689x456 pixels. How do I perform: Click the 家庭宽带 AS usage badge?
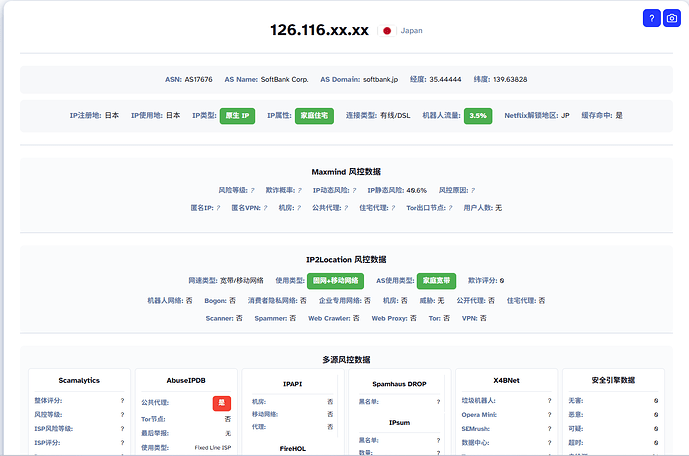[436, 281]
